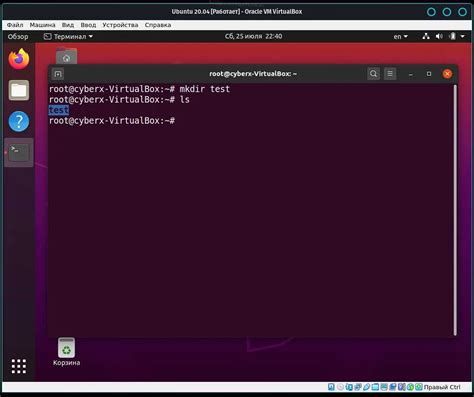Click the volume icon in top panel
The width and height of the screenshot is (474, 397).
439,36
